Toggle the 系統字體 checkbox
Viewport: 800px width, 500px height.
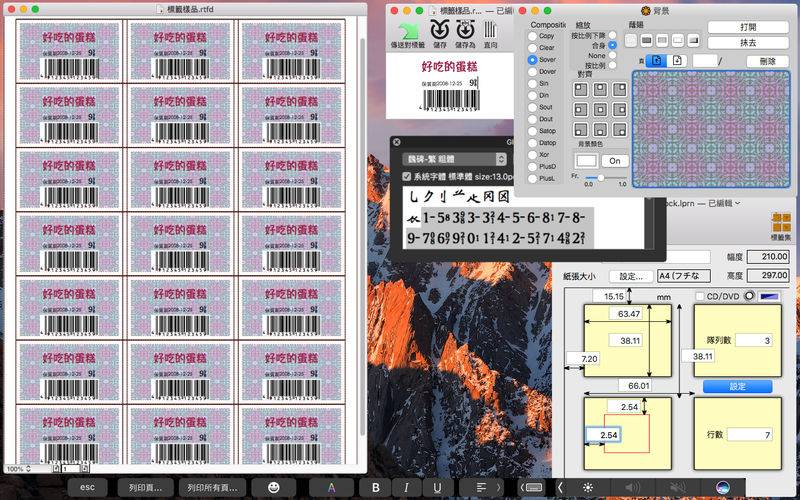coord(407,177)
